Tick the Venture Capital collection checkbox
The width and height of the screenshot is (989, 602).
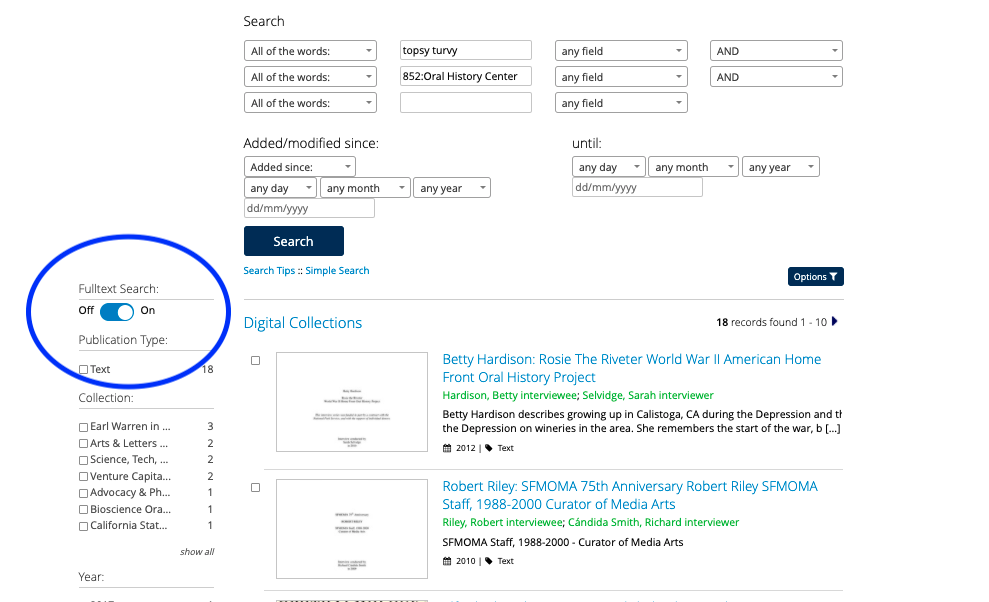pos(84,477)
